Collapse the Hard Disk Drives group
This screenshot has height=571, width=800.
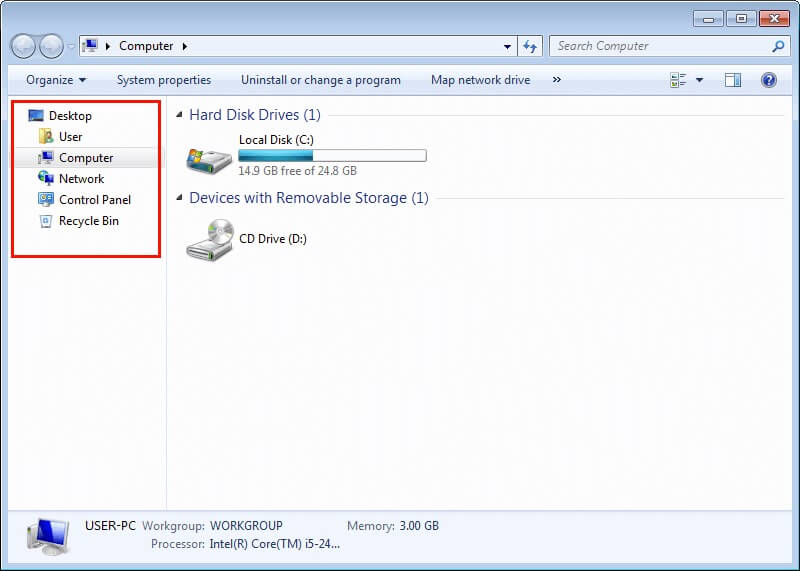(180, 116)
